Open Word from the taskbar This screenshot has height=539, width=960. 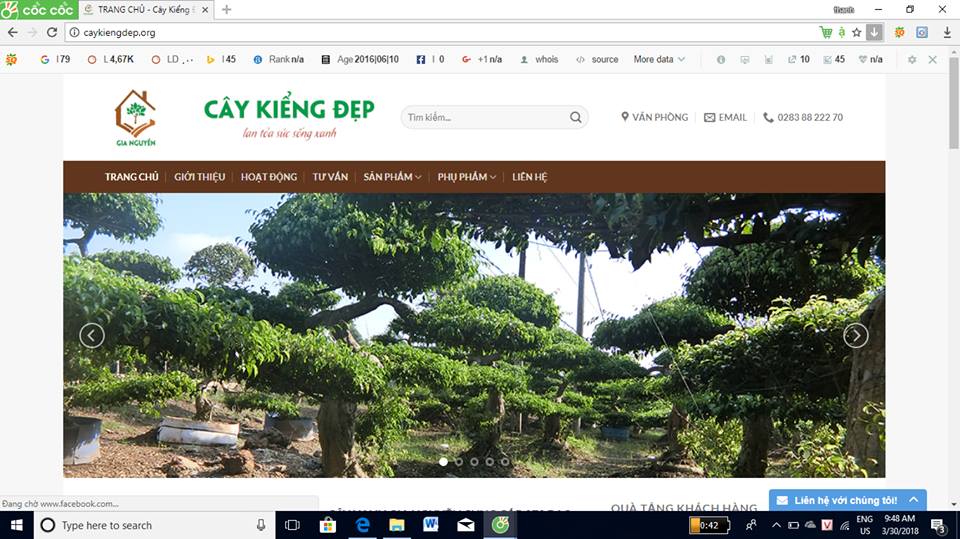[x=431, y=525]
